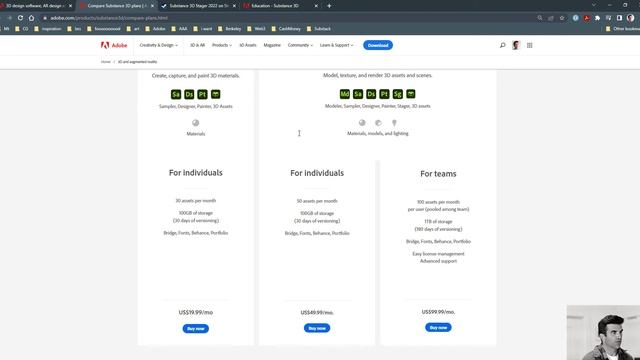Open the Adobe account profile avatar
The image size is (640, 360).
click(516, 45)
